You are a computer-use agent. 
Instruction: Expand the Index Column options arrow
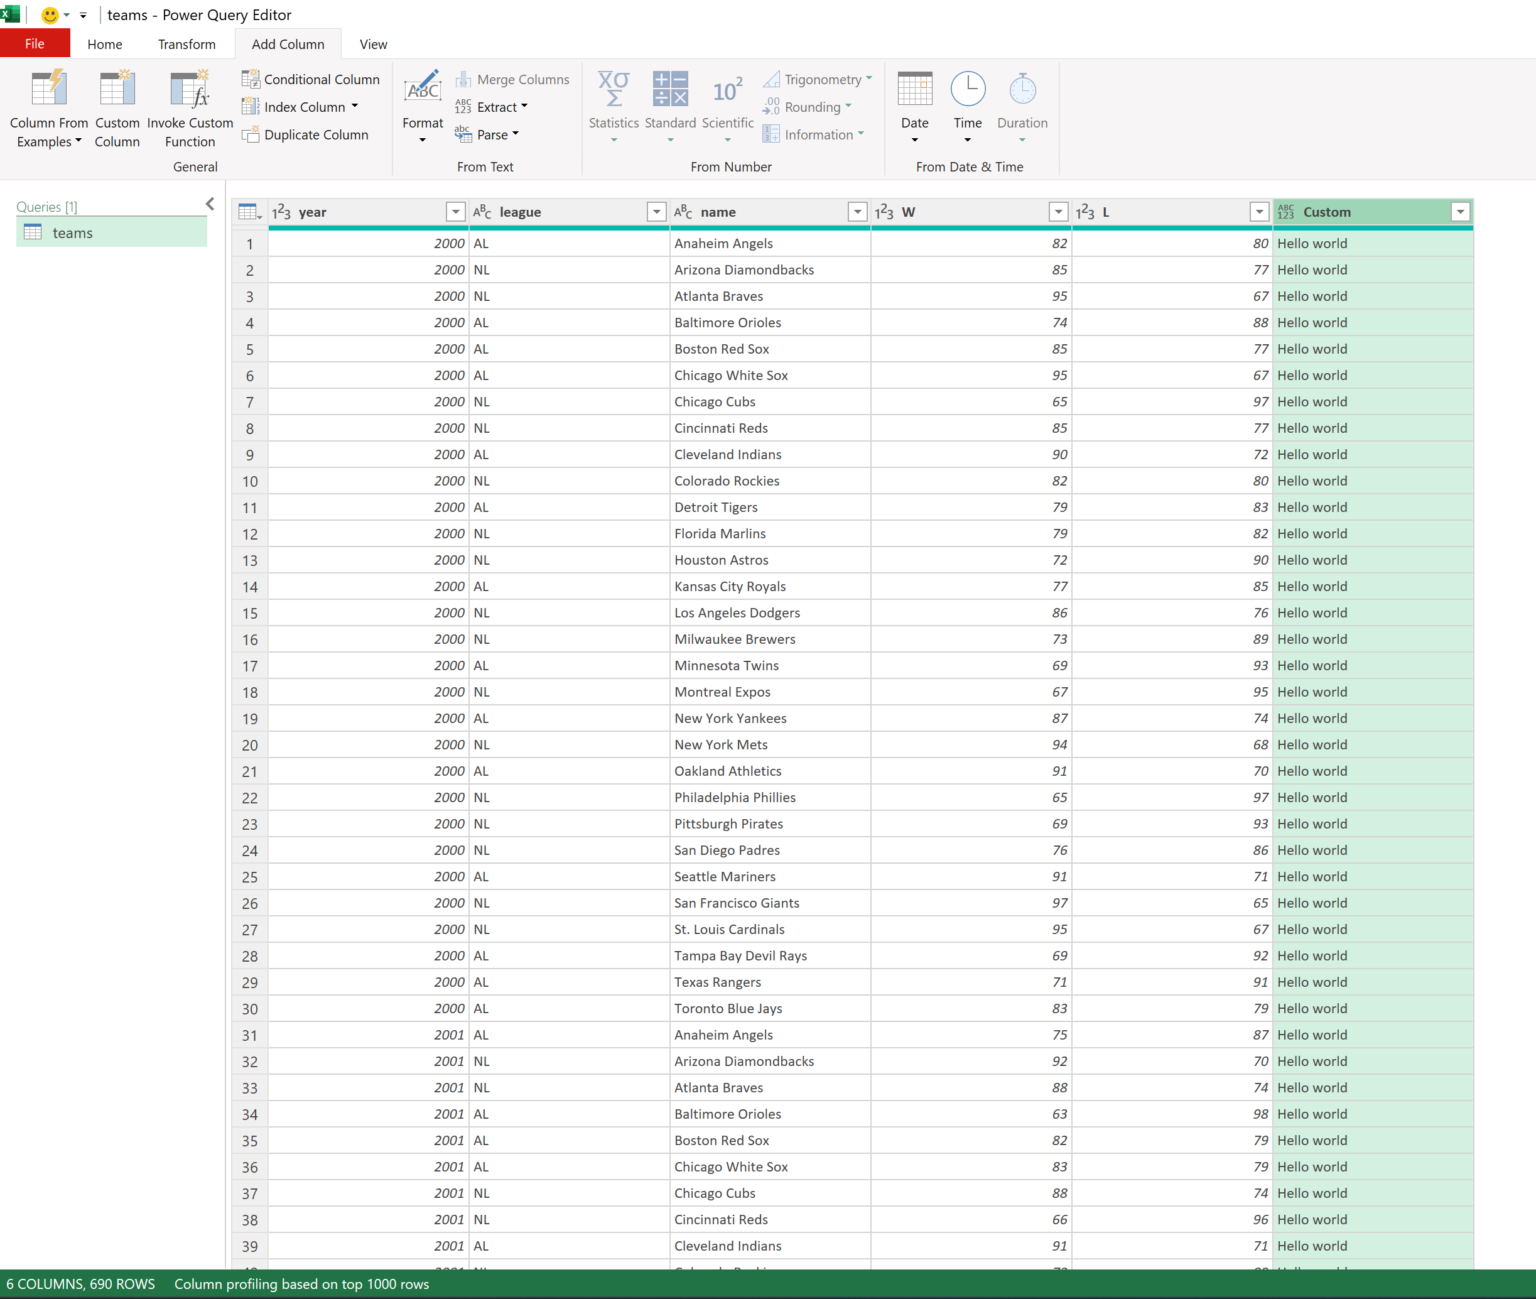(355, 106)
